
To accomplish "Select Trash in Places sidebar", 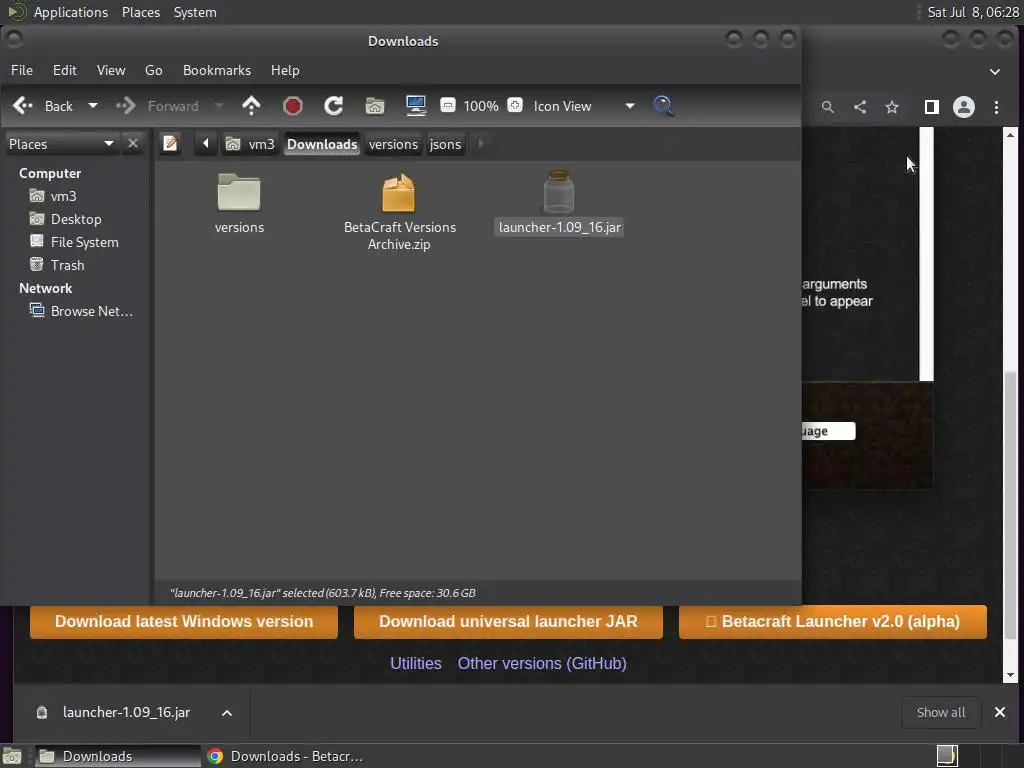I will pos(57,265).
